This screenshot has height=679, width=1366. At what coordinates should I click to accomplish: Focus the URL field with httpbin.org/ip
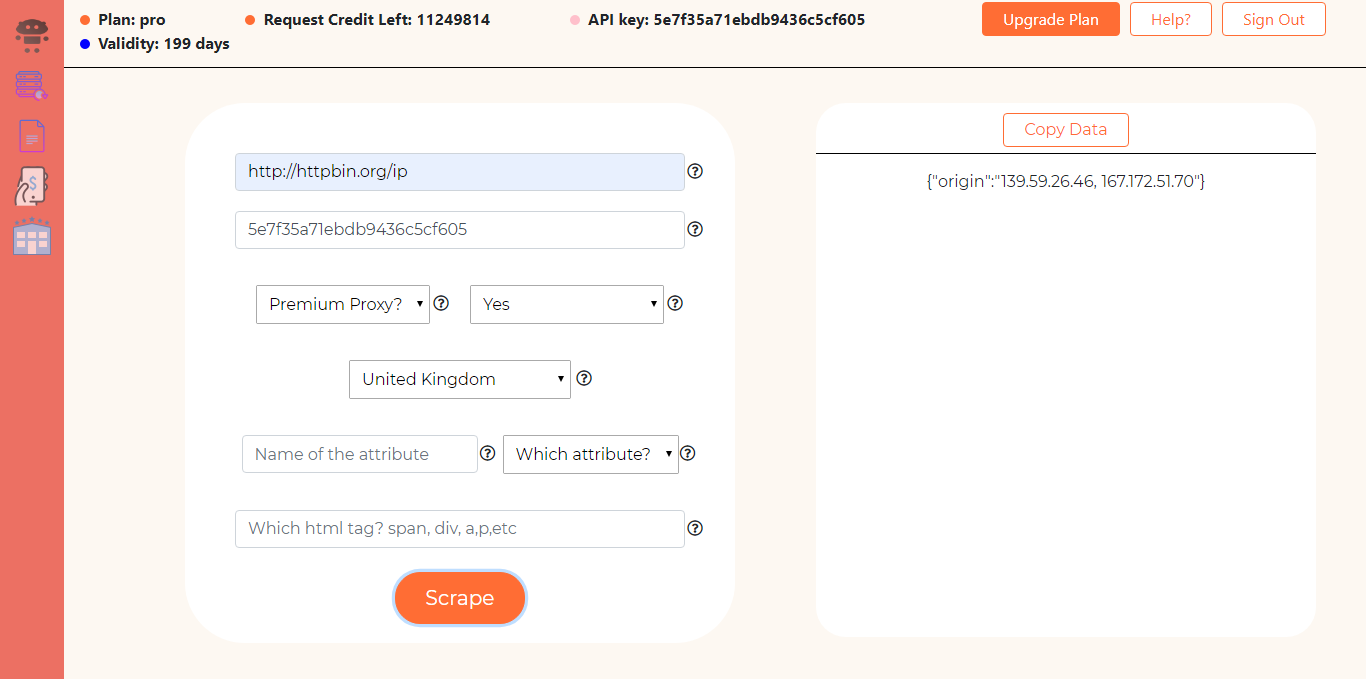[460, 172]
